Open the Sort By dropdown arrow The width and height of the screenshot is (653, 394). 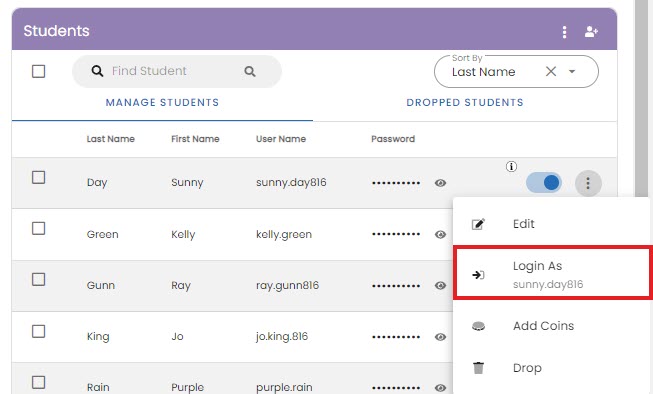tap(572, 72)
